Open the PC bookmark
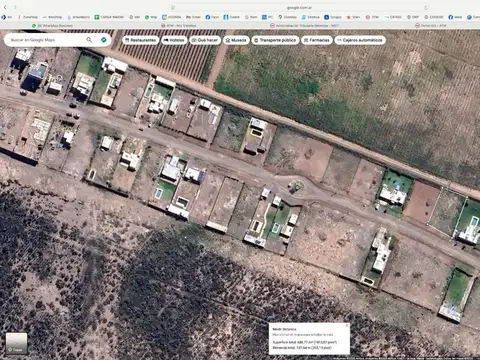This screenshot has height=360, width=480. click(x=267, y=17)
